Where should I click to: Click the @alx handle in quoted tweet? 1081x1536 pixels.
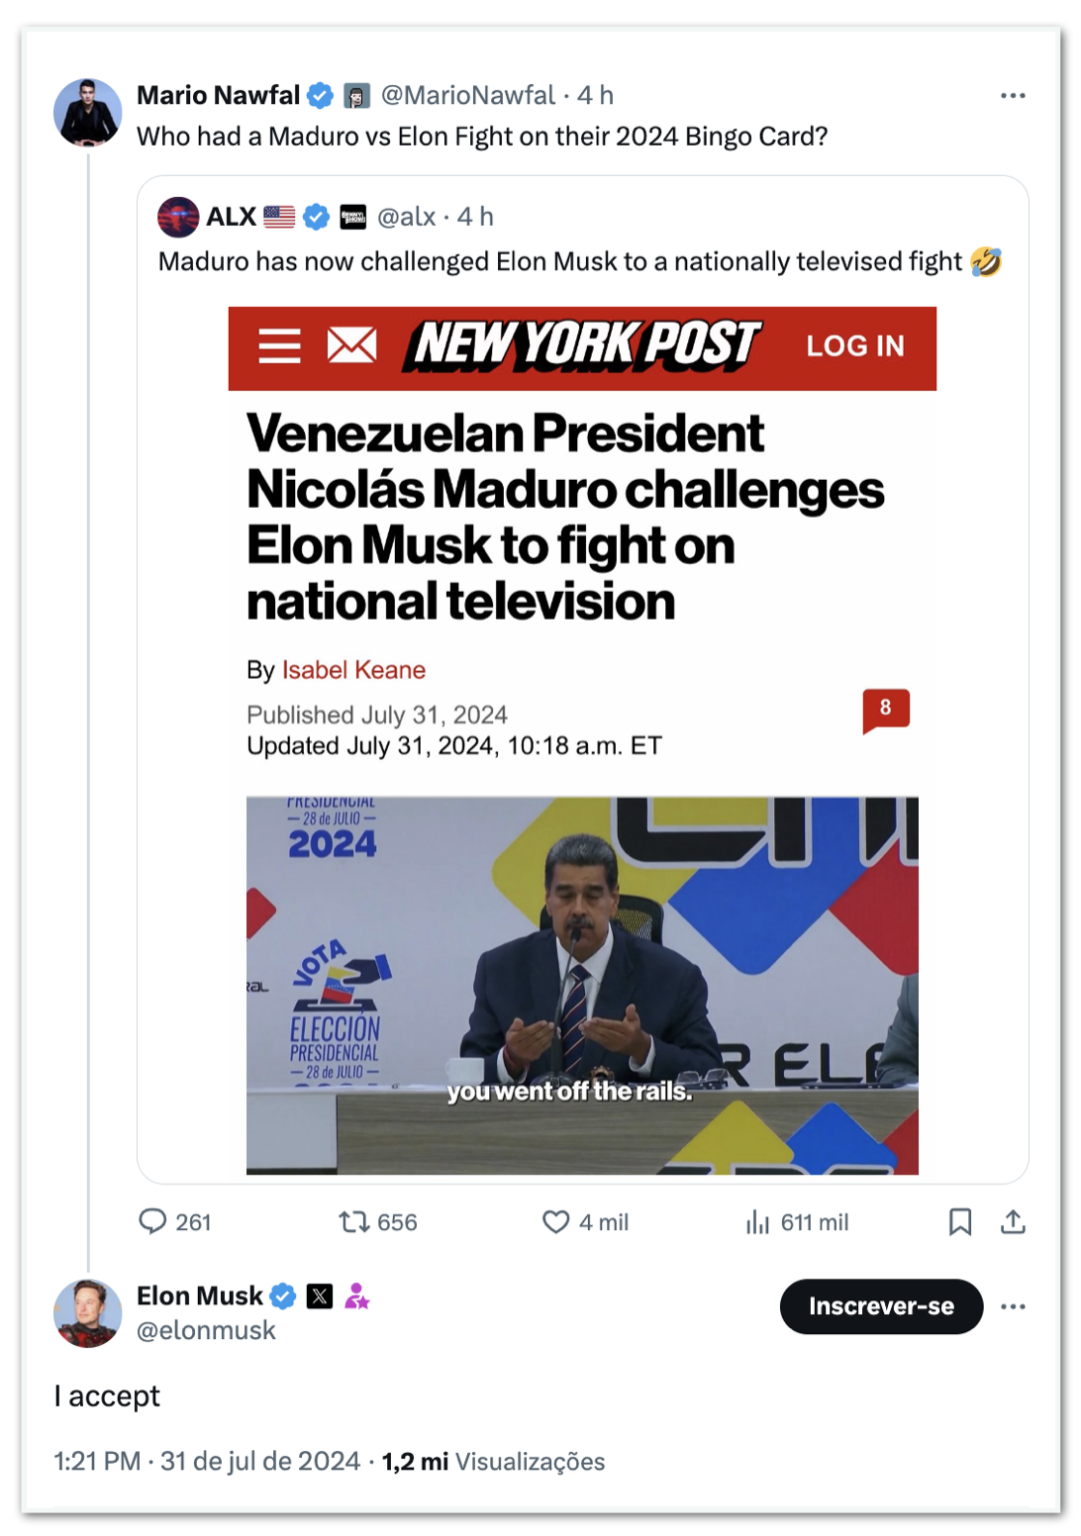point(406,217)
